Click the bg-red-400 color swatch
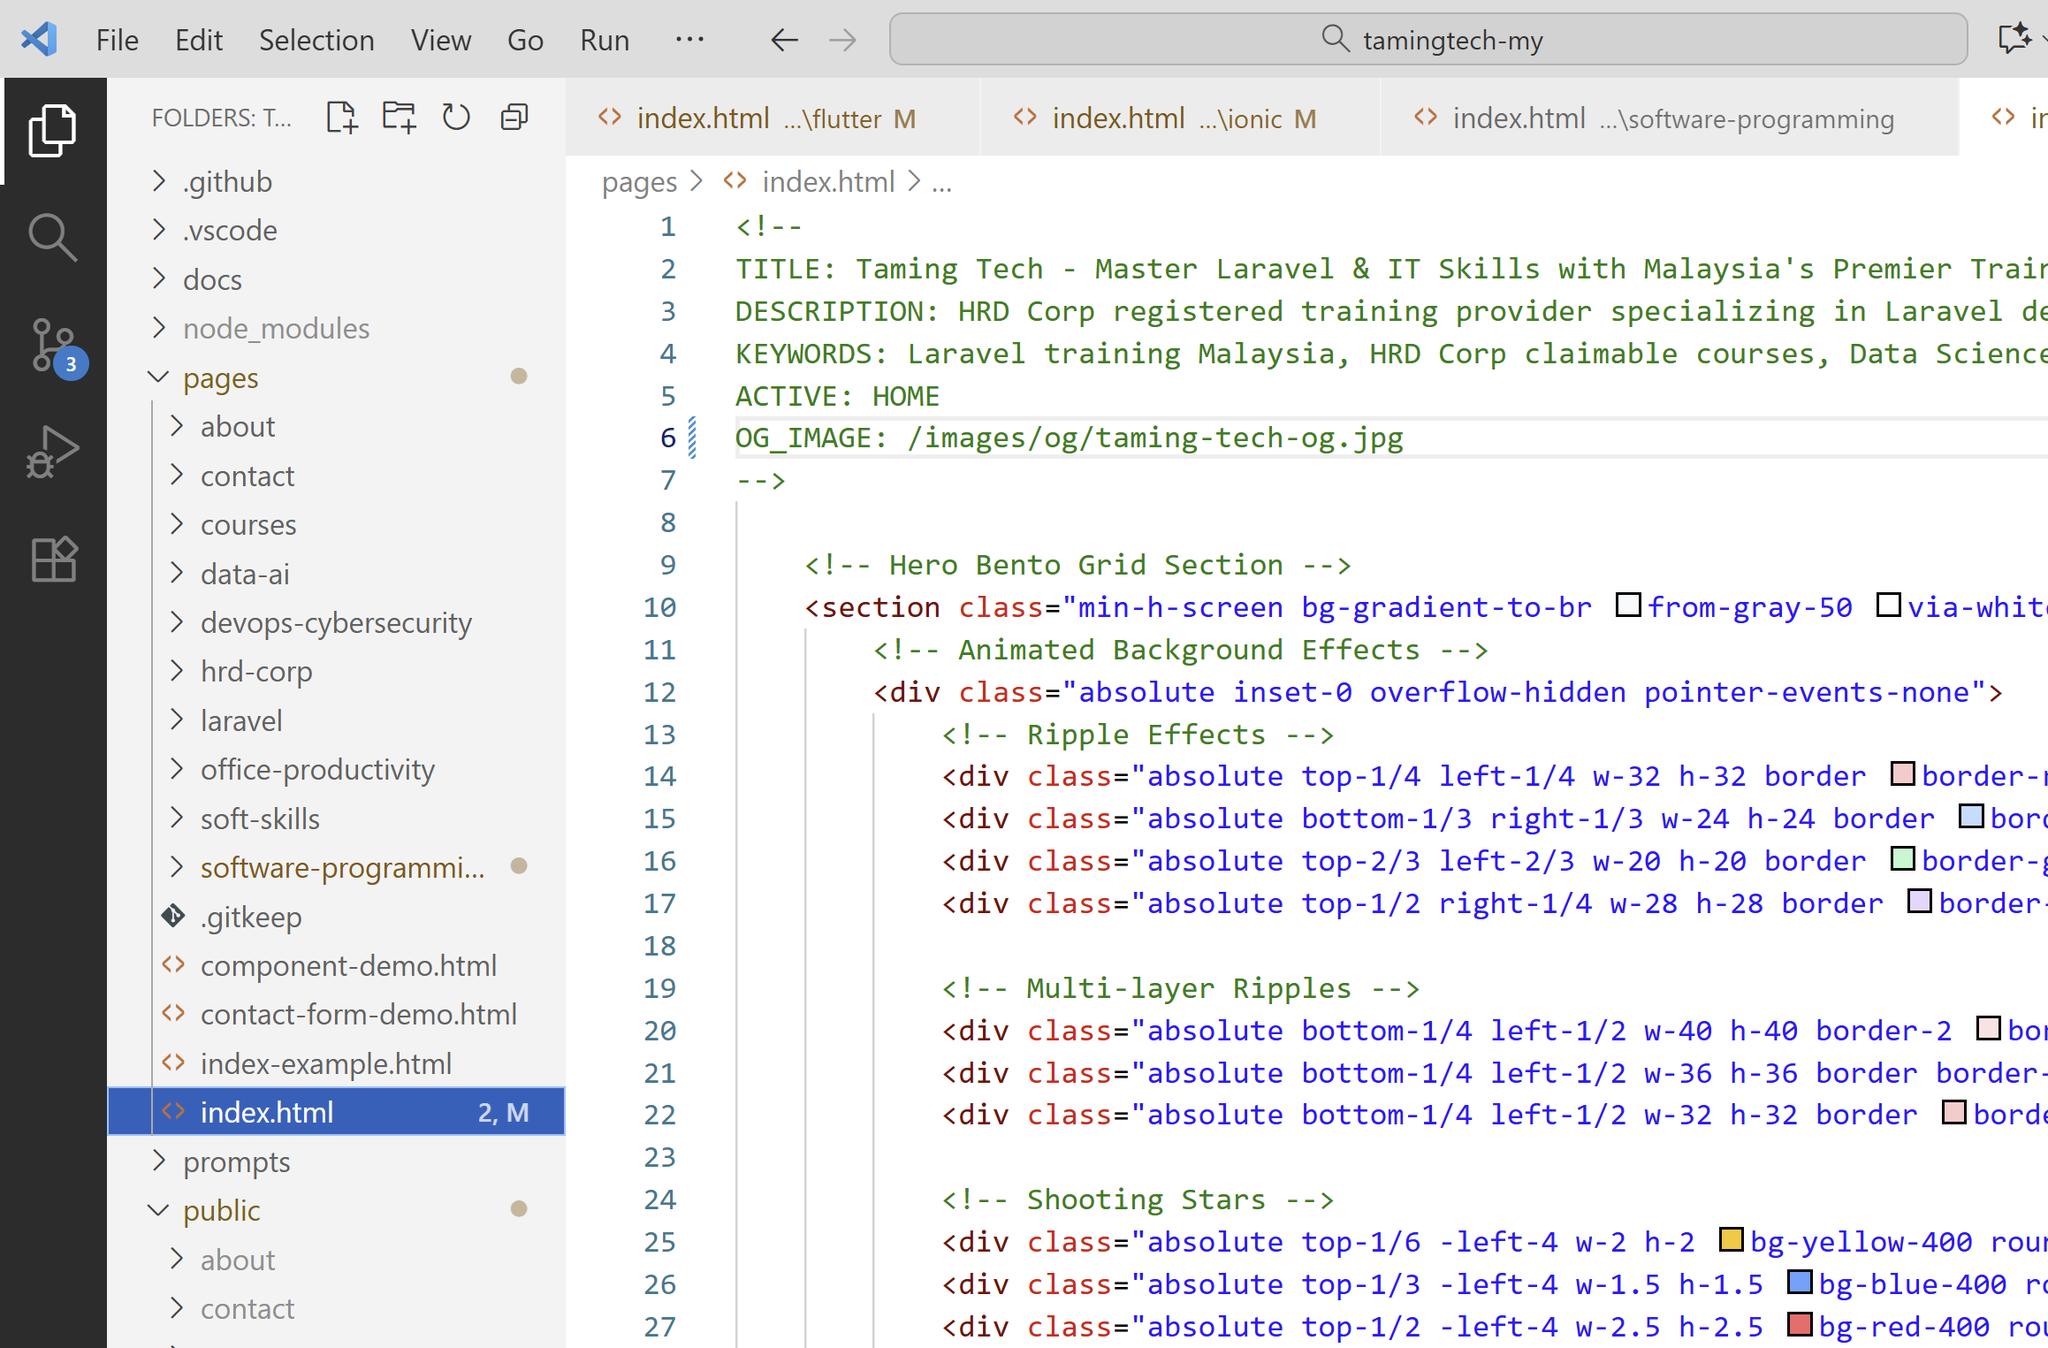The image size is (2048, 1348). click(1800, 1325)
